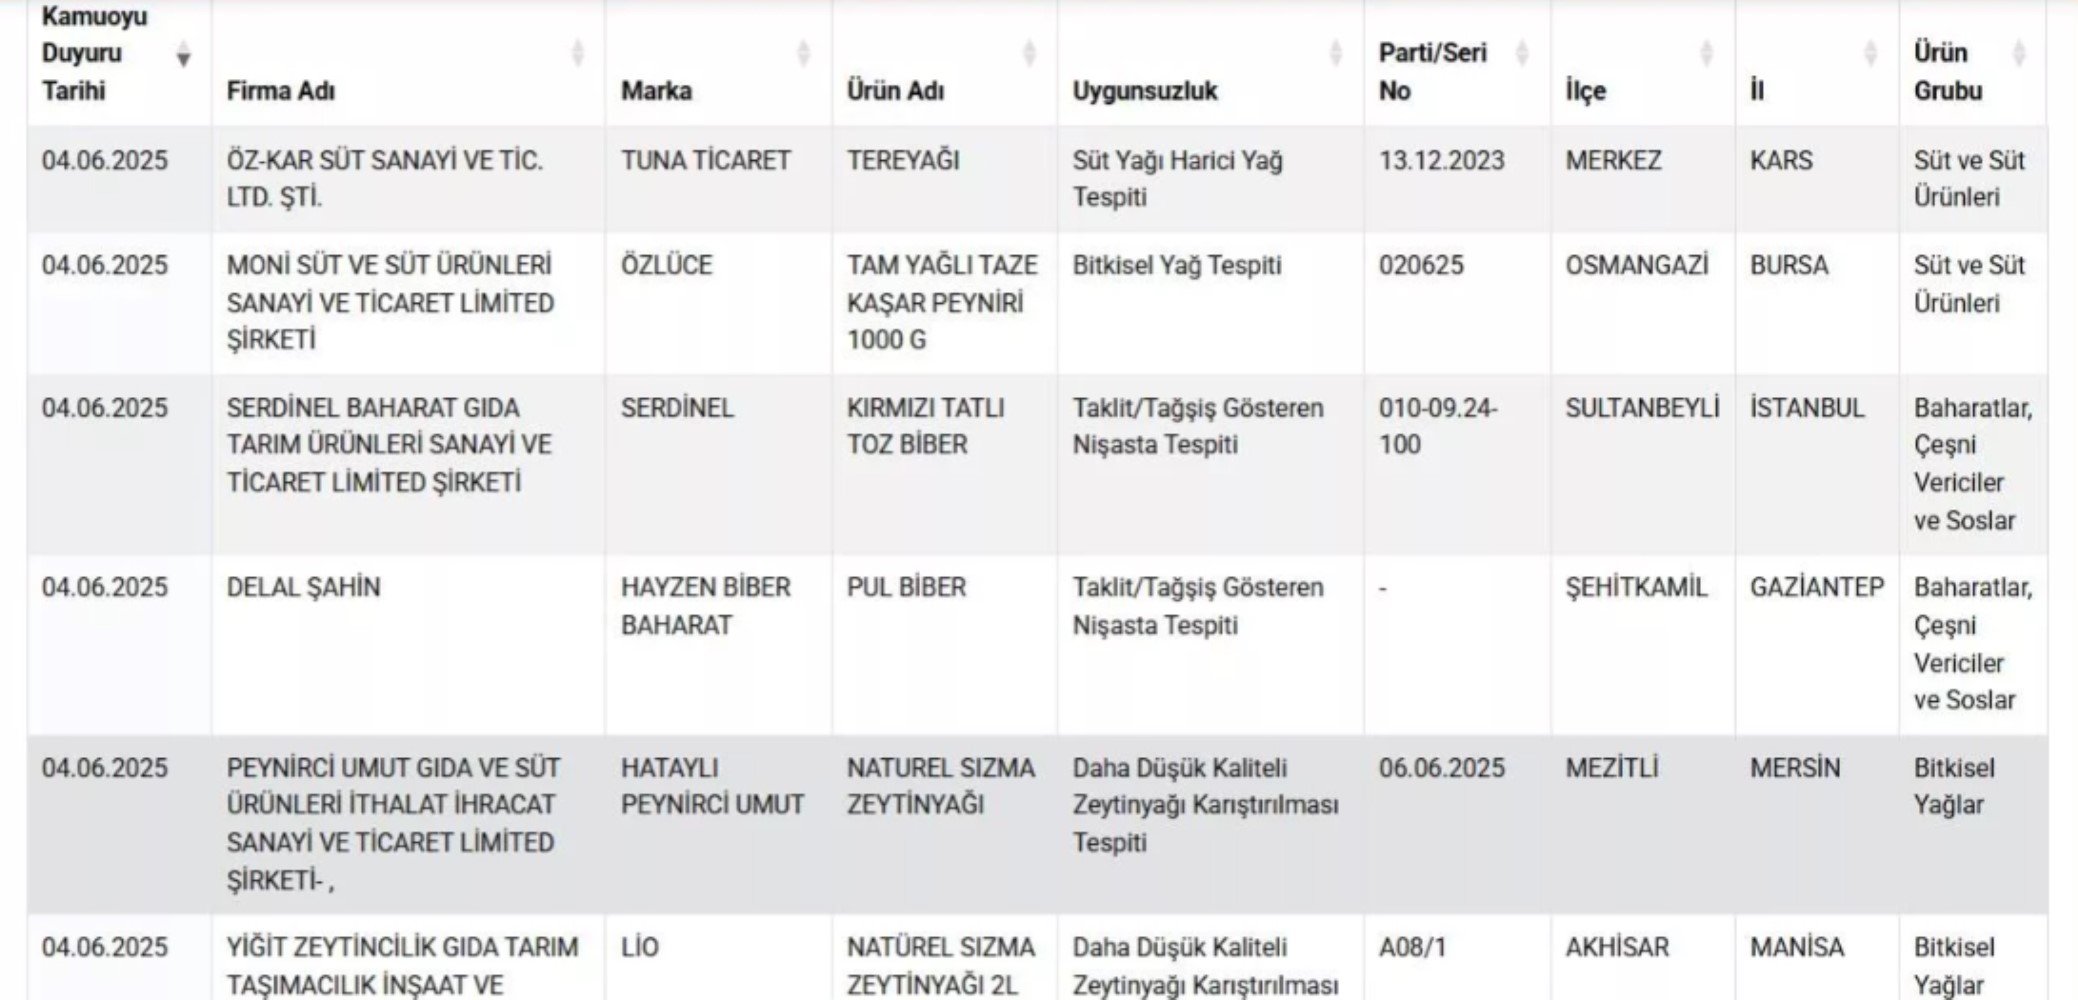
Task: Click the HAYZEN BİBER BAHARAT brand cell
Action: pyautogui.click(x=705, y=606)
